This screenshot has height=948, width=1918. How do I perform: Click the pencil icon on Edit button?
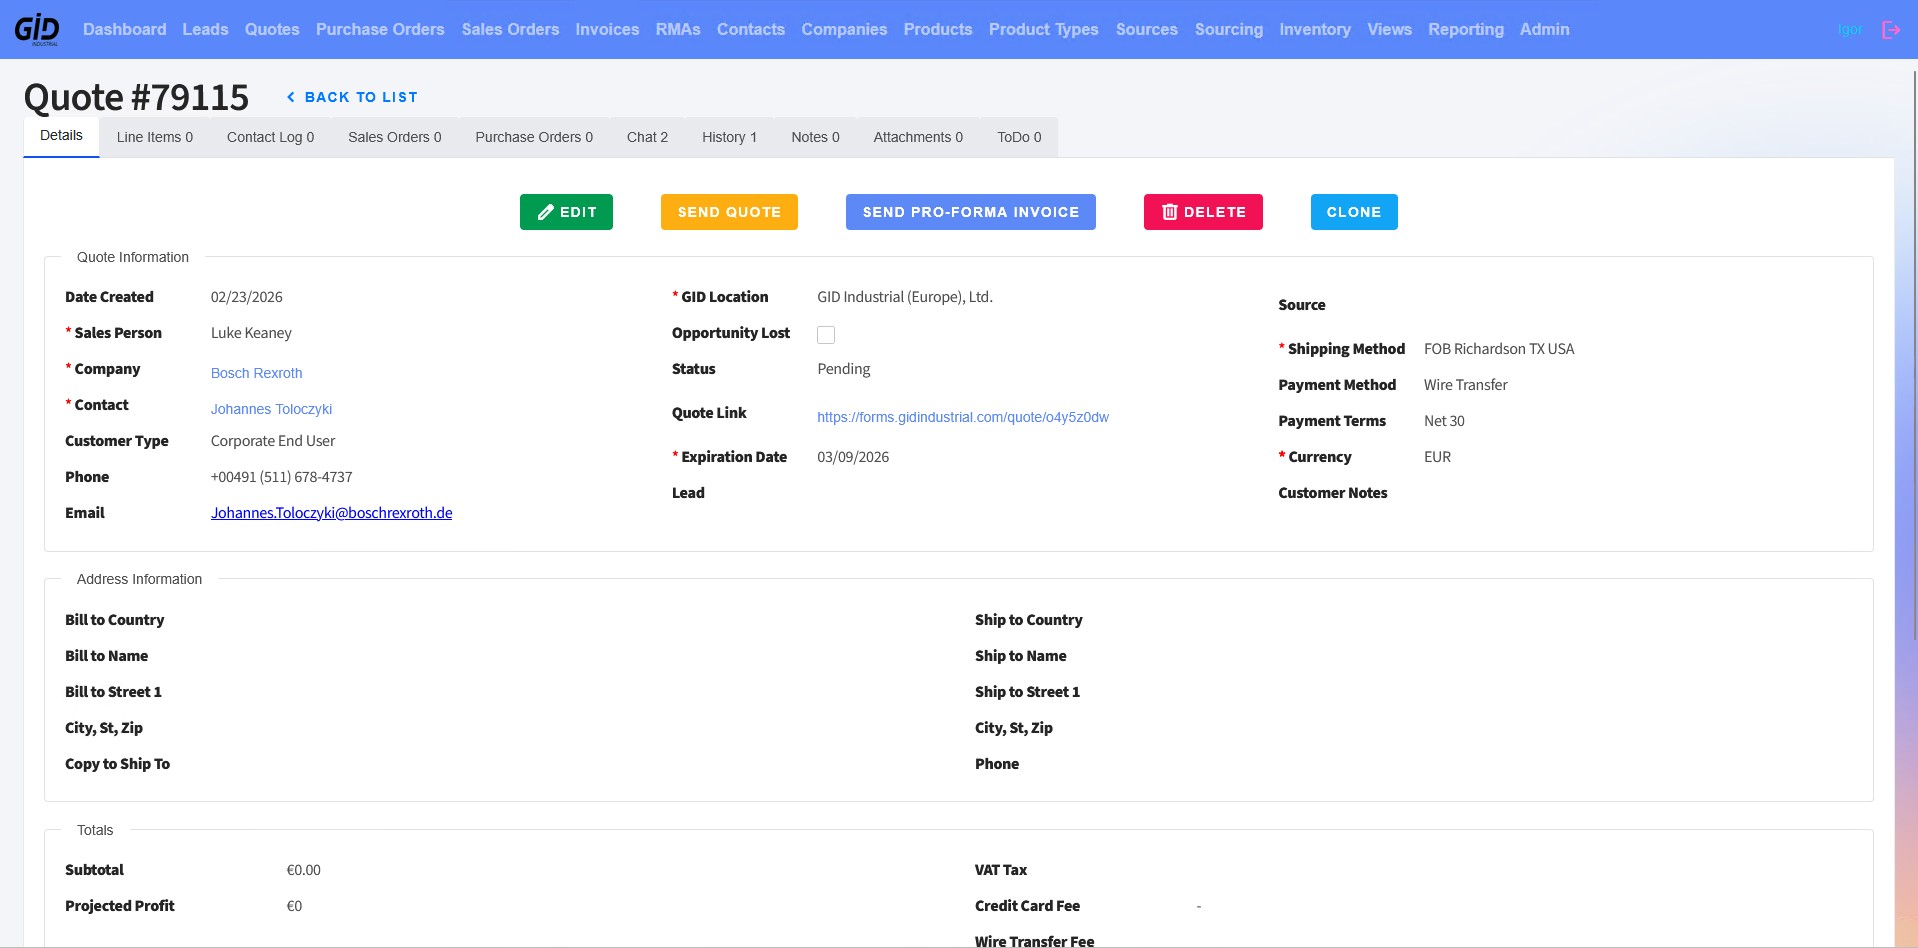coord(546,212)
